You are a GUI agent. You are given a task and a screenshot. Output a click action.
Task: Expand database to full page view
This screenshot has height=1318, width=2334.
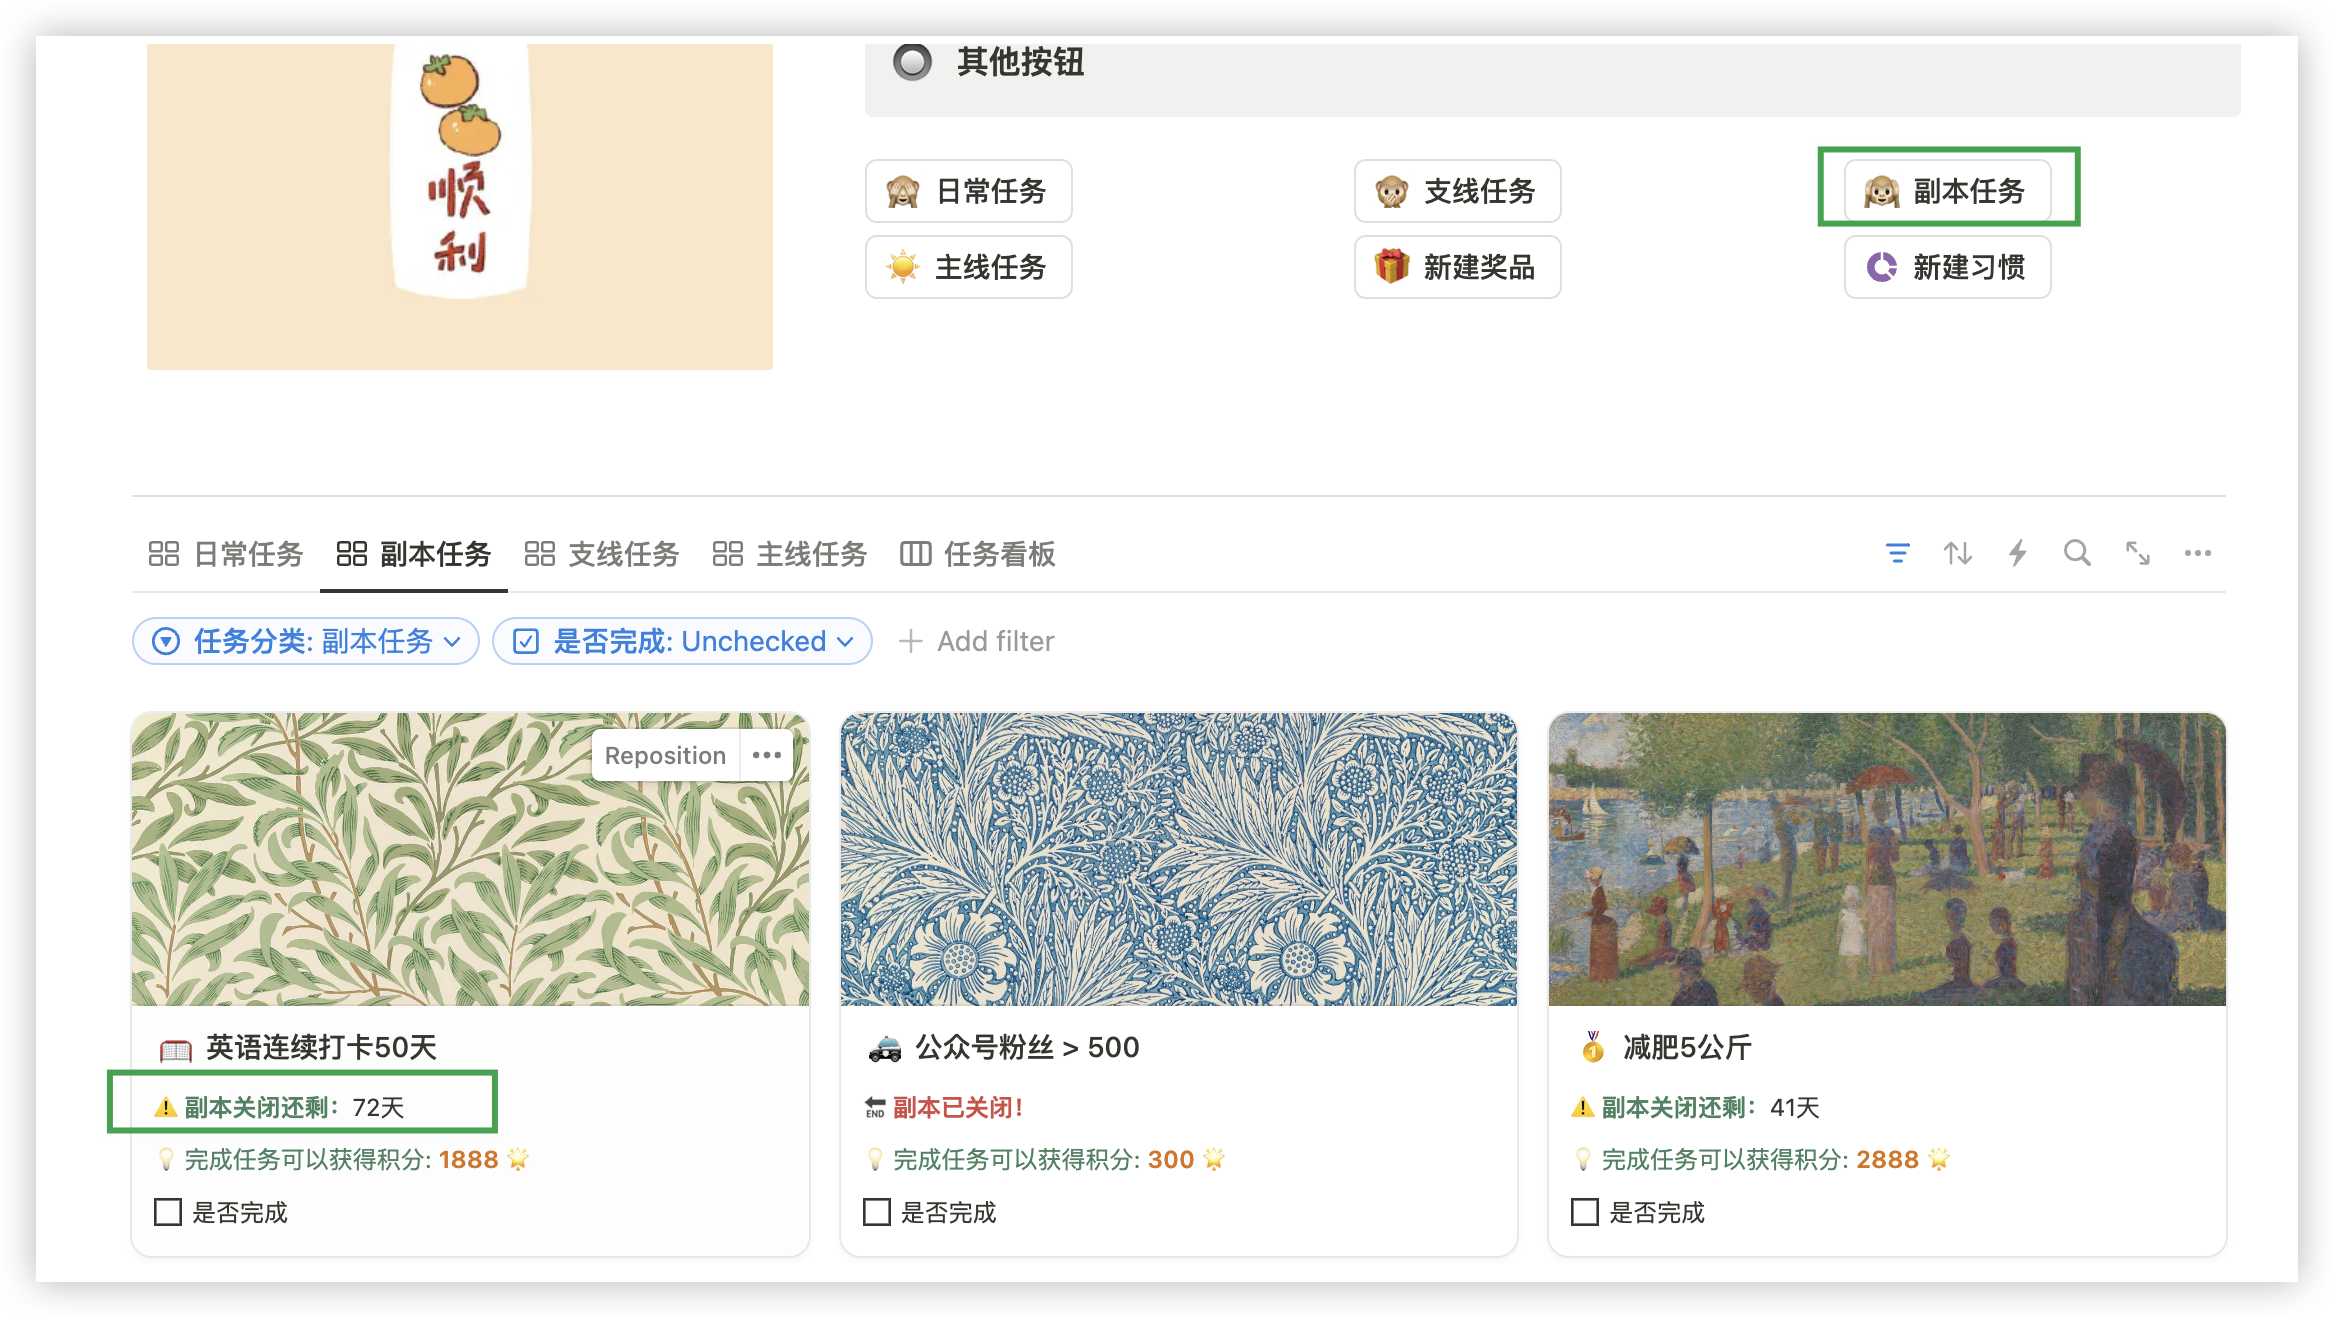coord(2138,554)
